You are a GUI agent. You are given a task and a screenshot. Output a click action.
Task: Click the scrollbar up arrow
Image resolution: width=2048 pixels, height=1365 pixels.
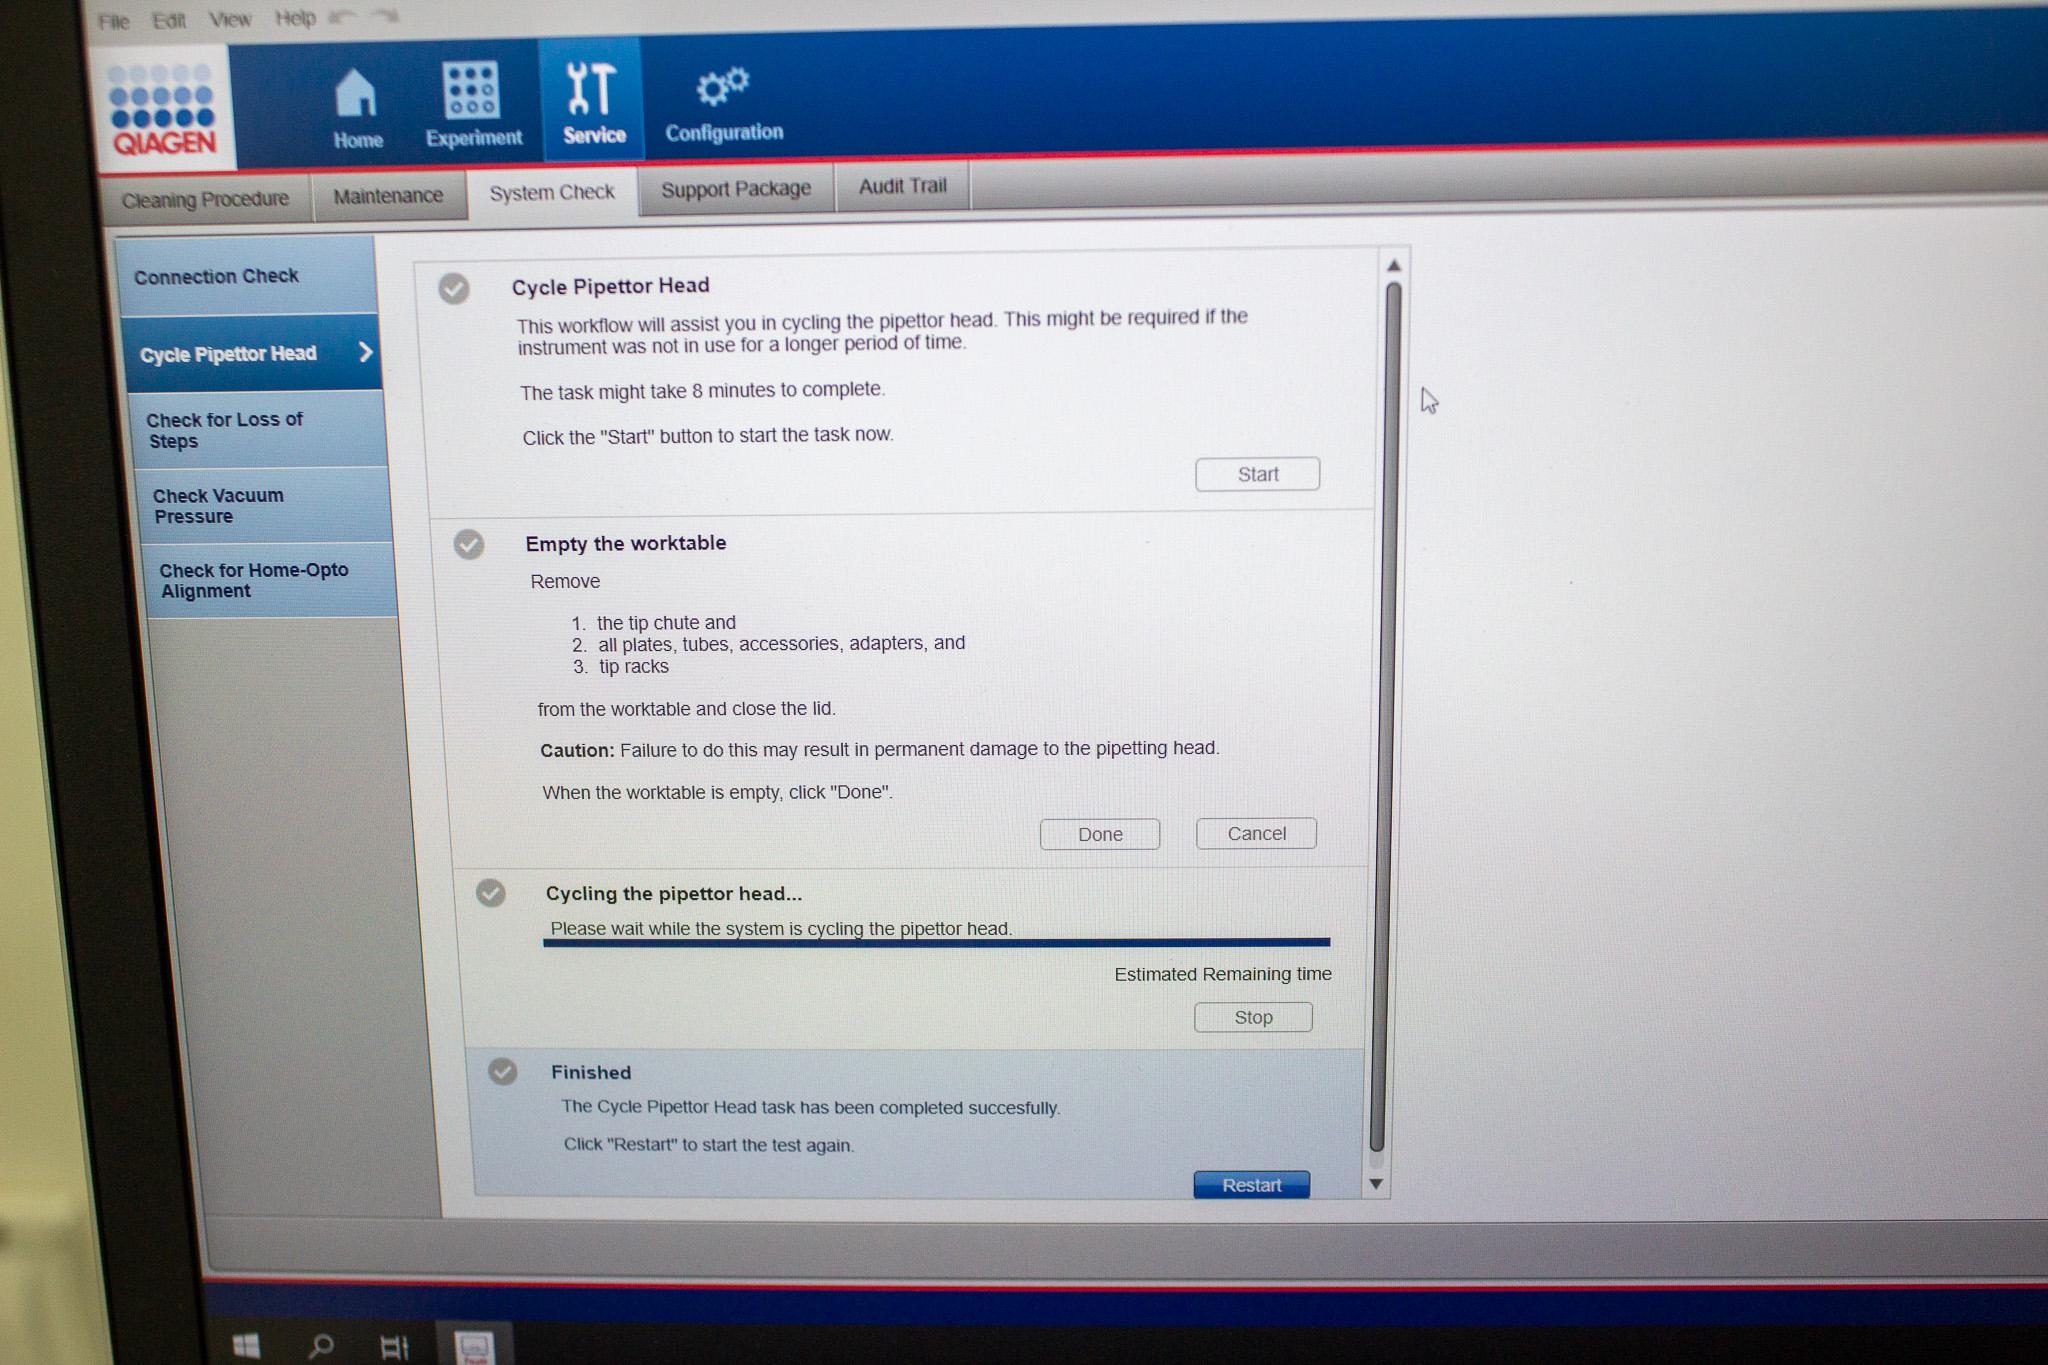point(1394,266)
